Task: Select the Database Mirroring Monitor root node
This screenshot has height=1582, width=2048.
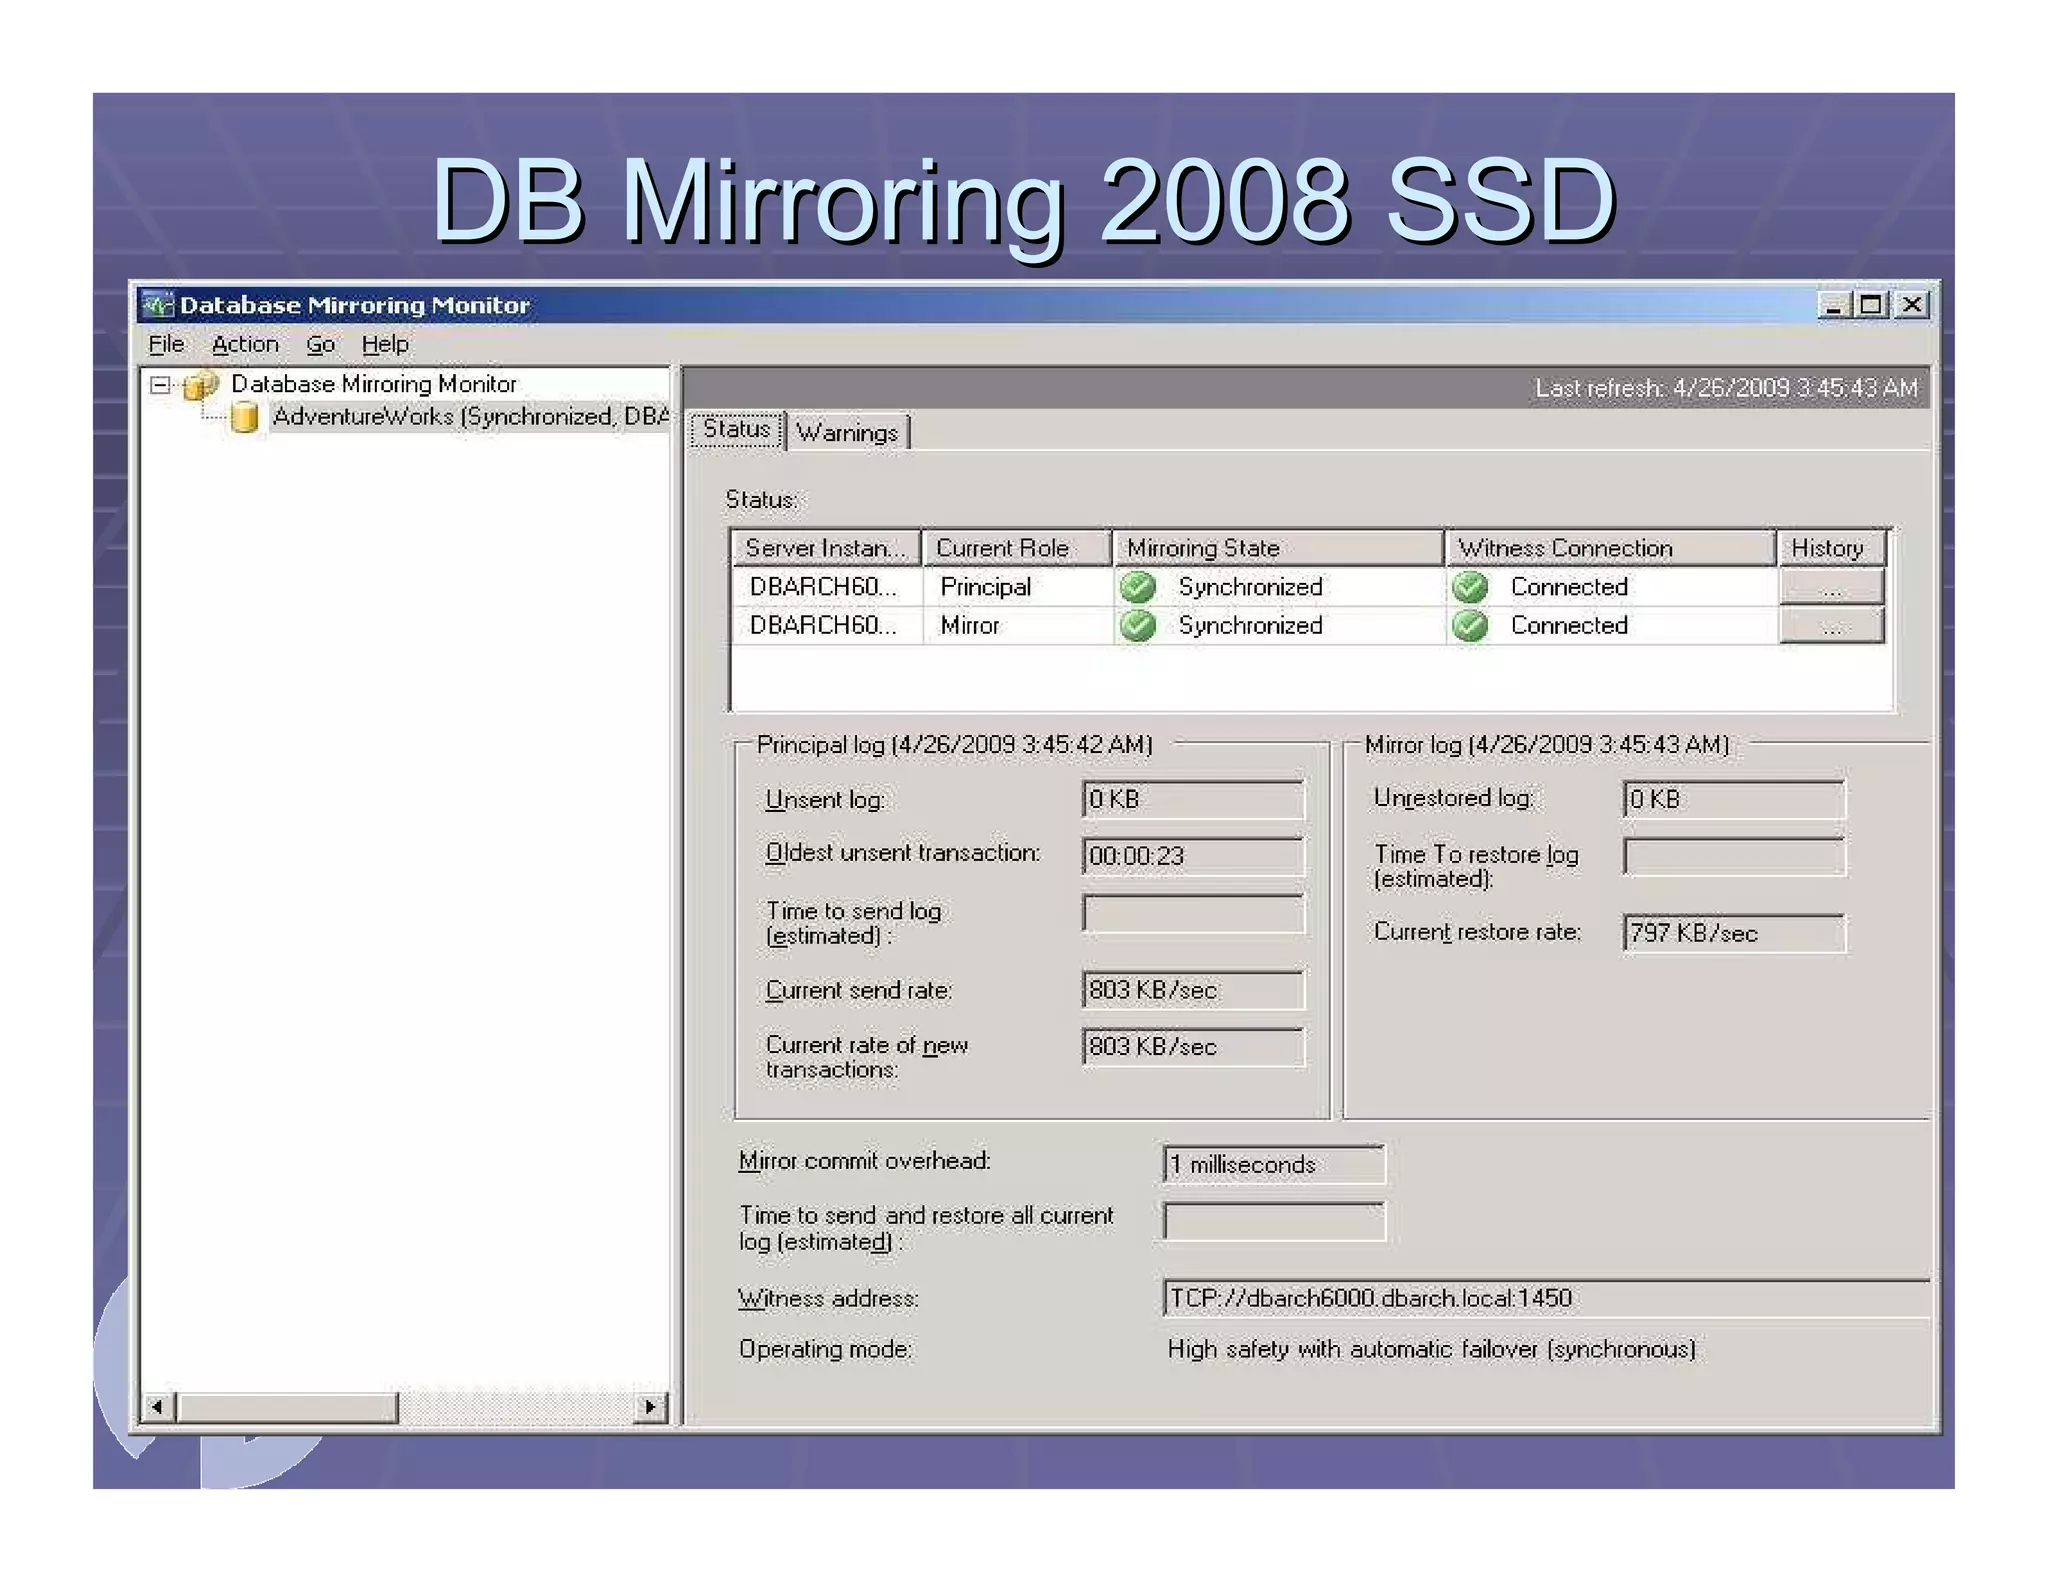Action: pos(374,384)
